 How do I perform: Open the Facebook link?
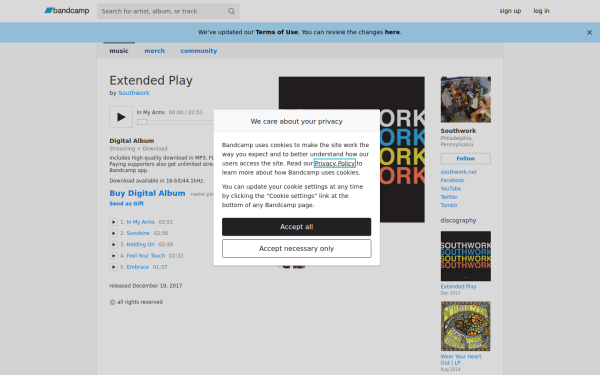(452, 180)
